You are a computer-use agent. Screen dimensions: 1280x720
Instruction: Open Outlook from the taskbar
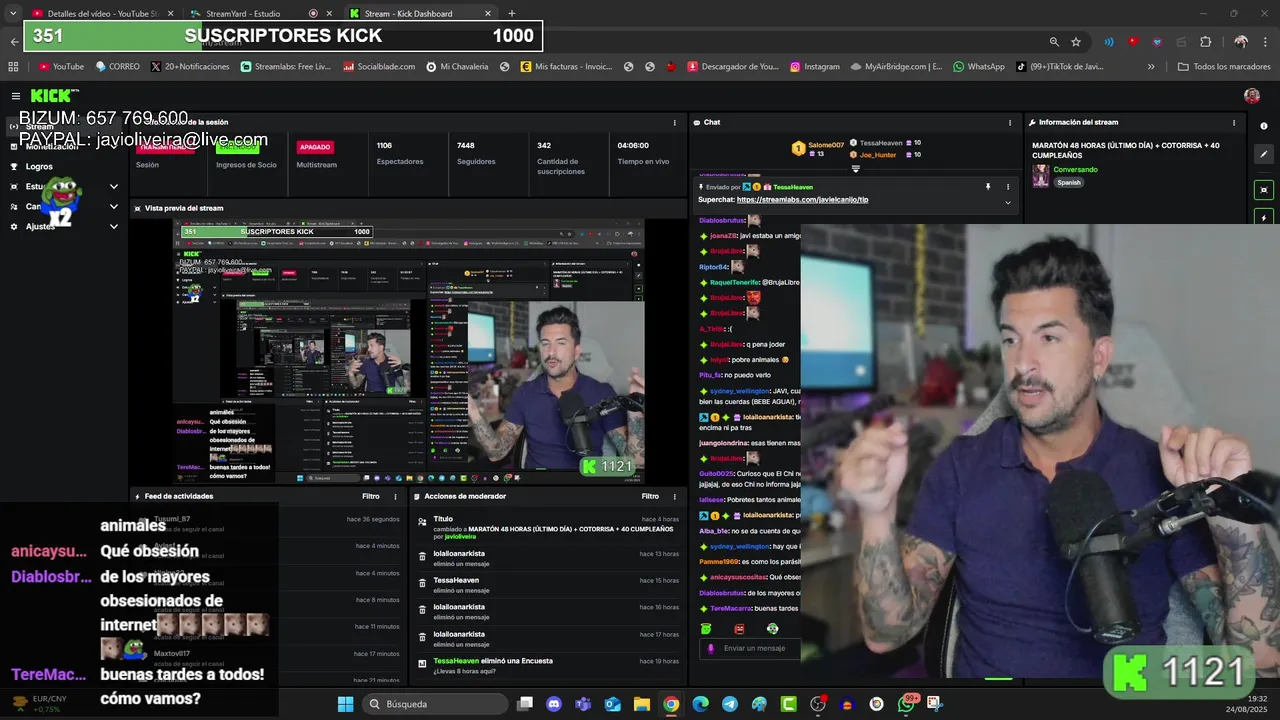(x=612, y=704)
